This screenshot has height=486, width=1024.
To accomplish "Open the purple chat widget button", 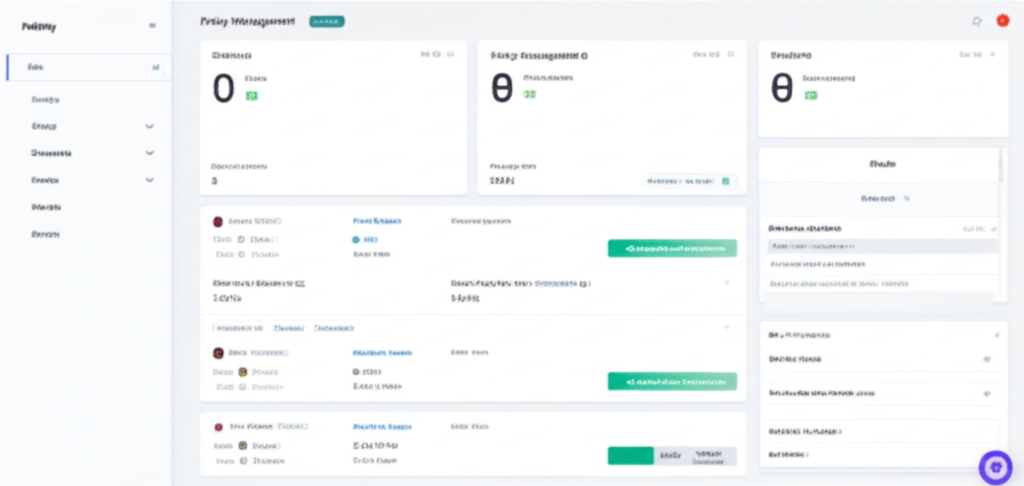I will (995, 467).
